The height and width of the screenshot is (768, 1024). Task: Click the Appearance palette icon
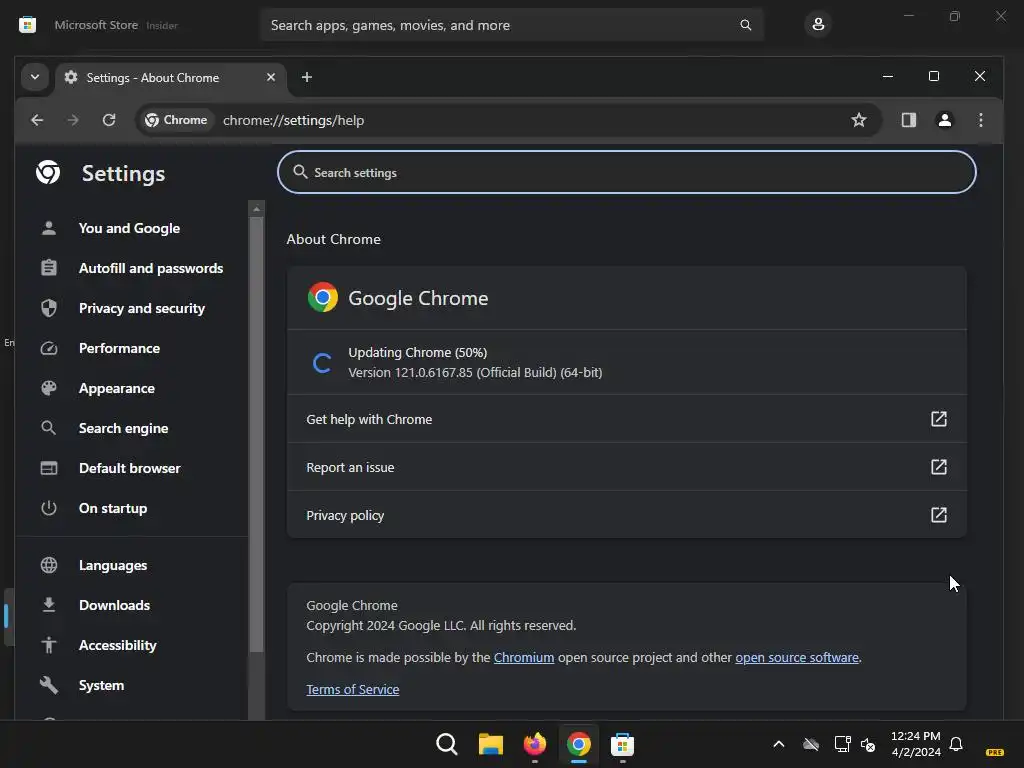click(x=49, y=389)
